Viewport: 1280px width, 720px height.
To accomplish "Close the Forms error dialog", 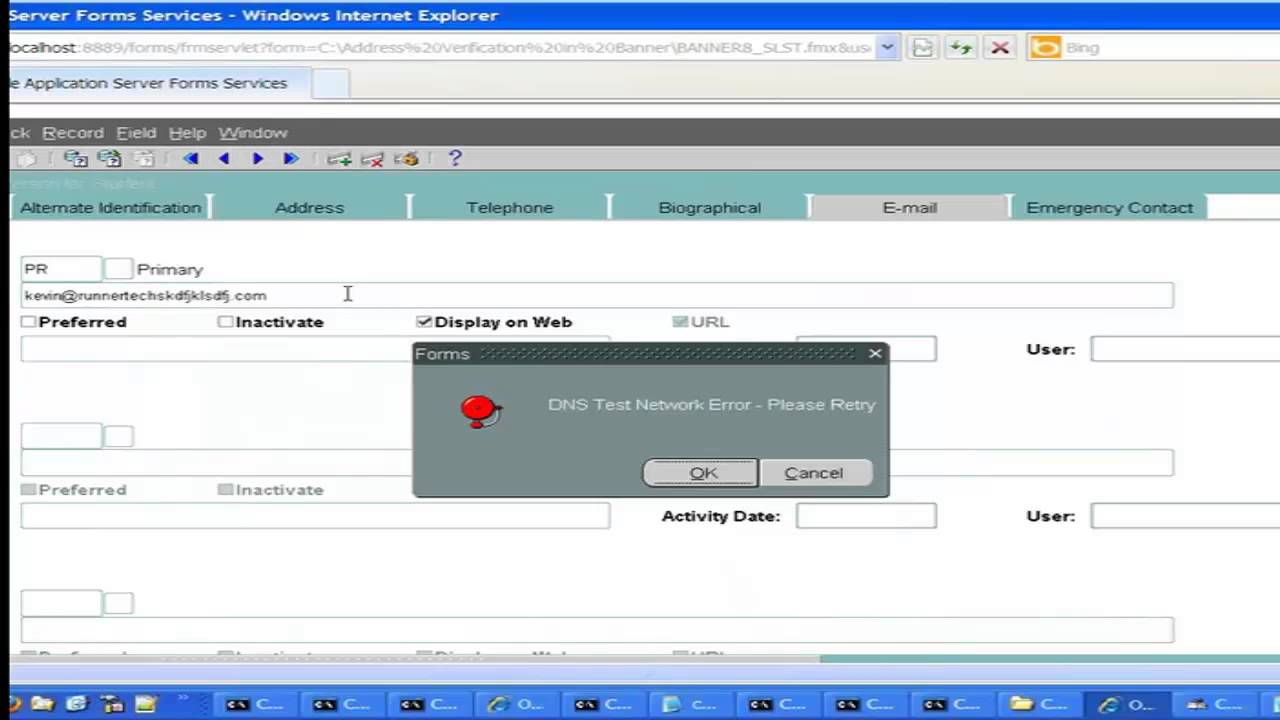I will pos(875,353).
